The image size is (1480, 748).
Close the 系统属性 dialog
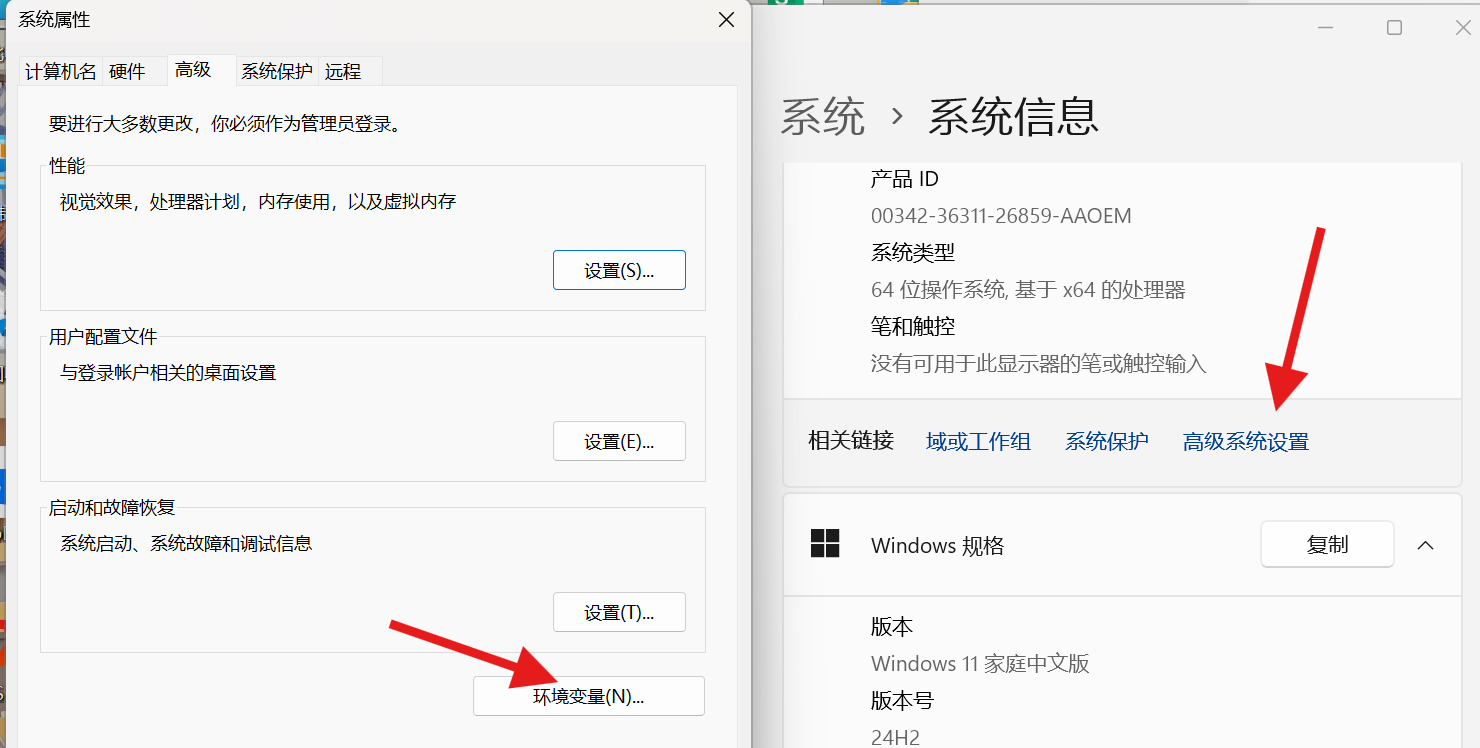[x=727, y=20]
